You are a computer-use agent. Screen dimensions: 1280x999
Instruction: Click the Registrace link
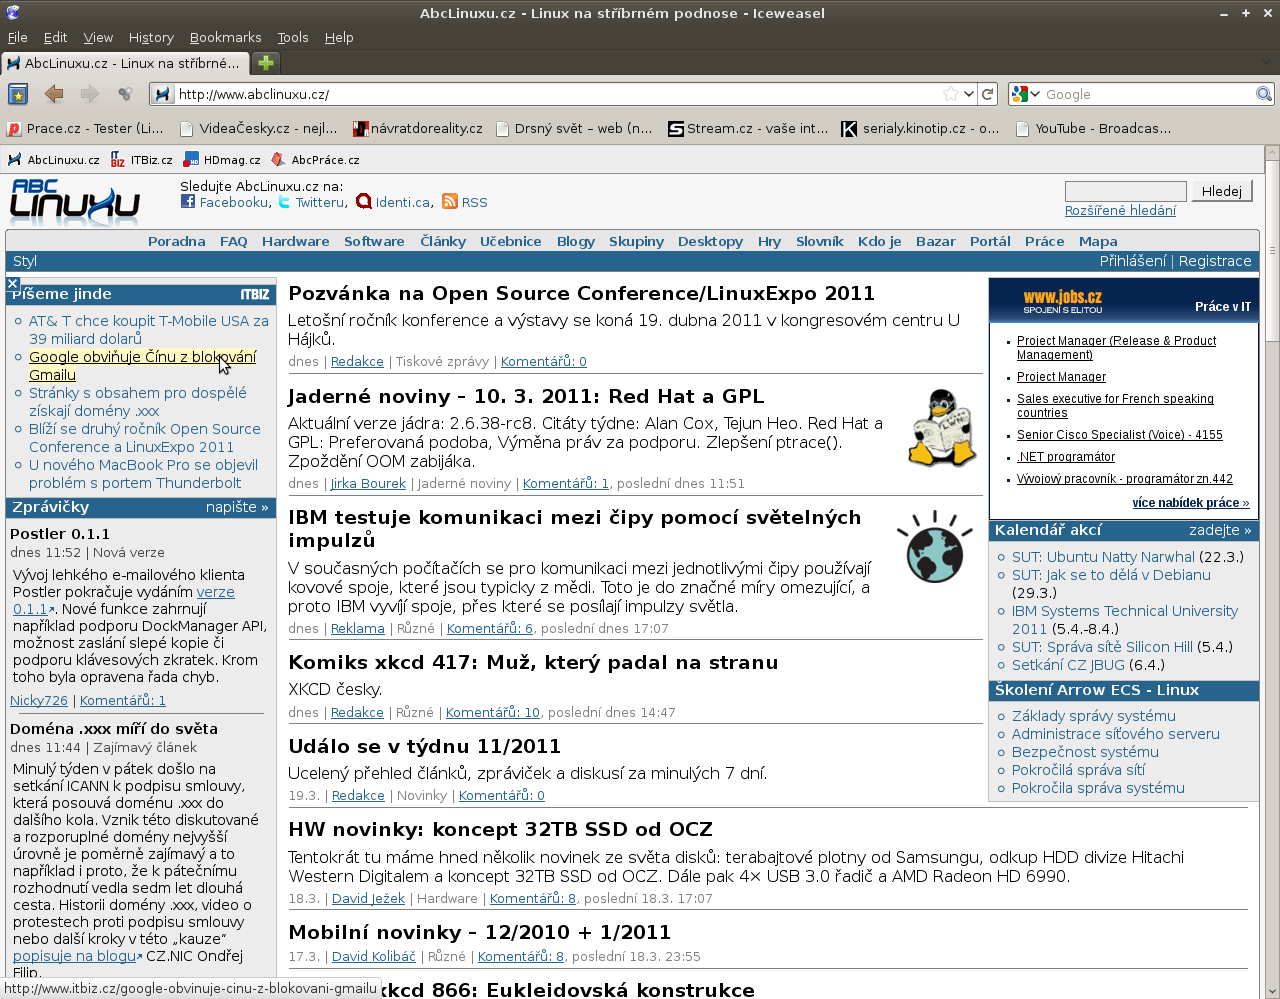click(x=1215, y=261)
